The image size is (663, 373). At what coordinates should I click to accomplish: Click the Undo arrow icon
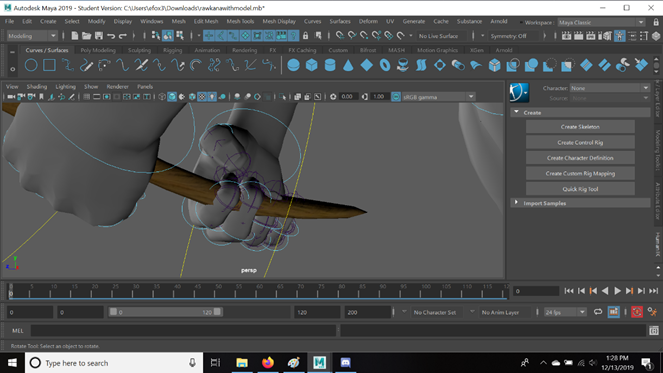click(111, 36)
